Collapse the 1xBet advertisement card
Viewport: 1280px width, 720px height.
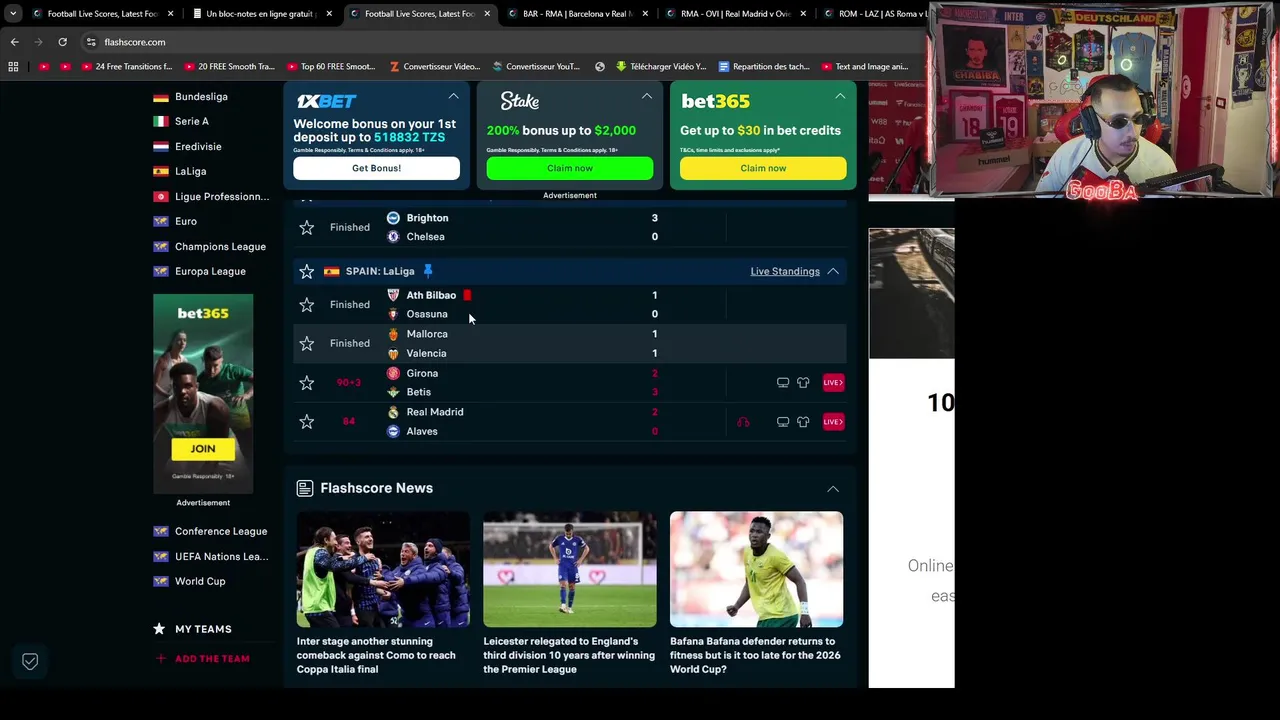coord(453,96)
